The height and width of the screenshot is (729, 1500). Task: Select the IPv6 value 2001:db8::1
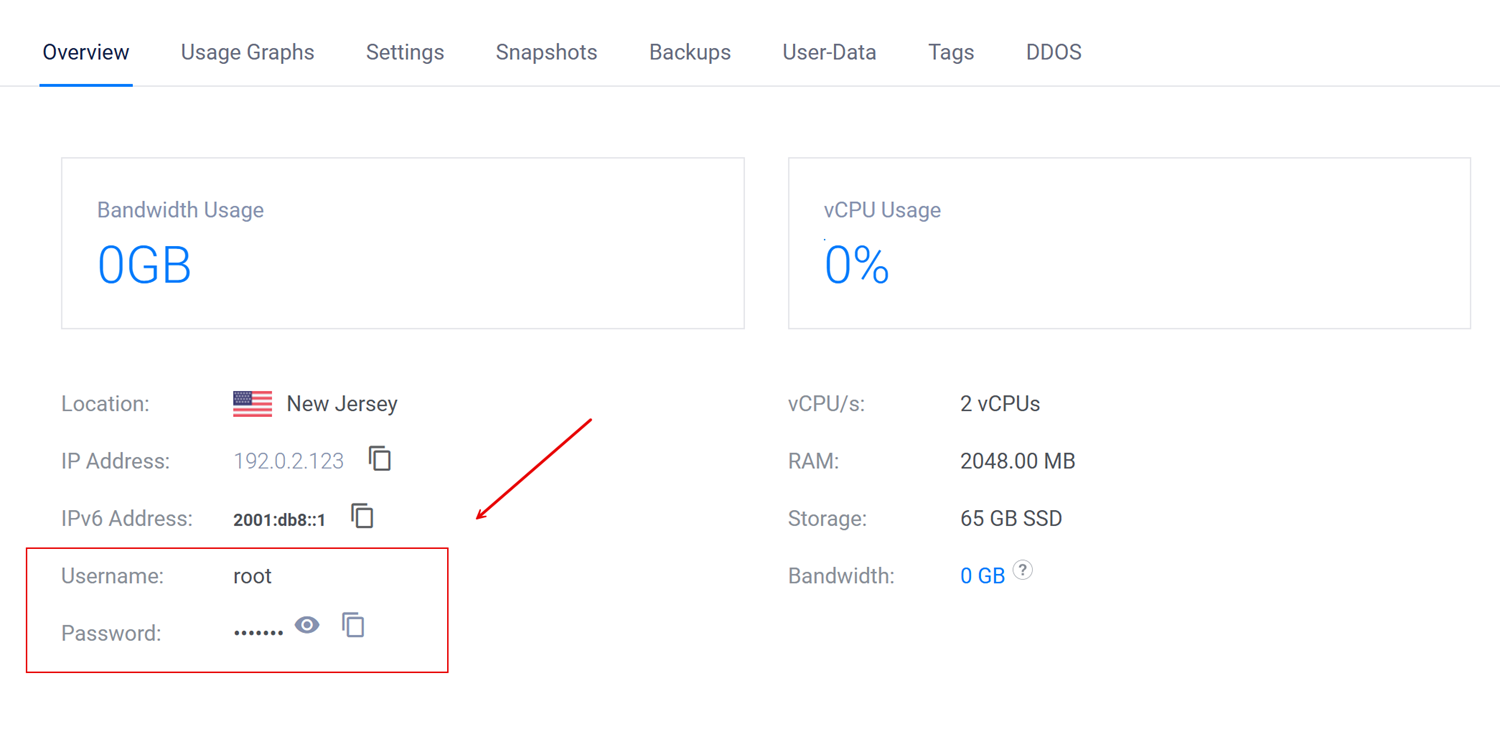click(x=279, y=520)
